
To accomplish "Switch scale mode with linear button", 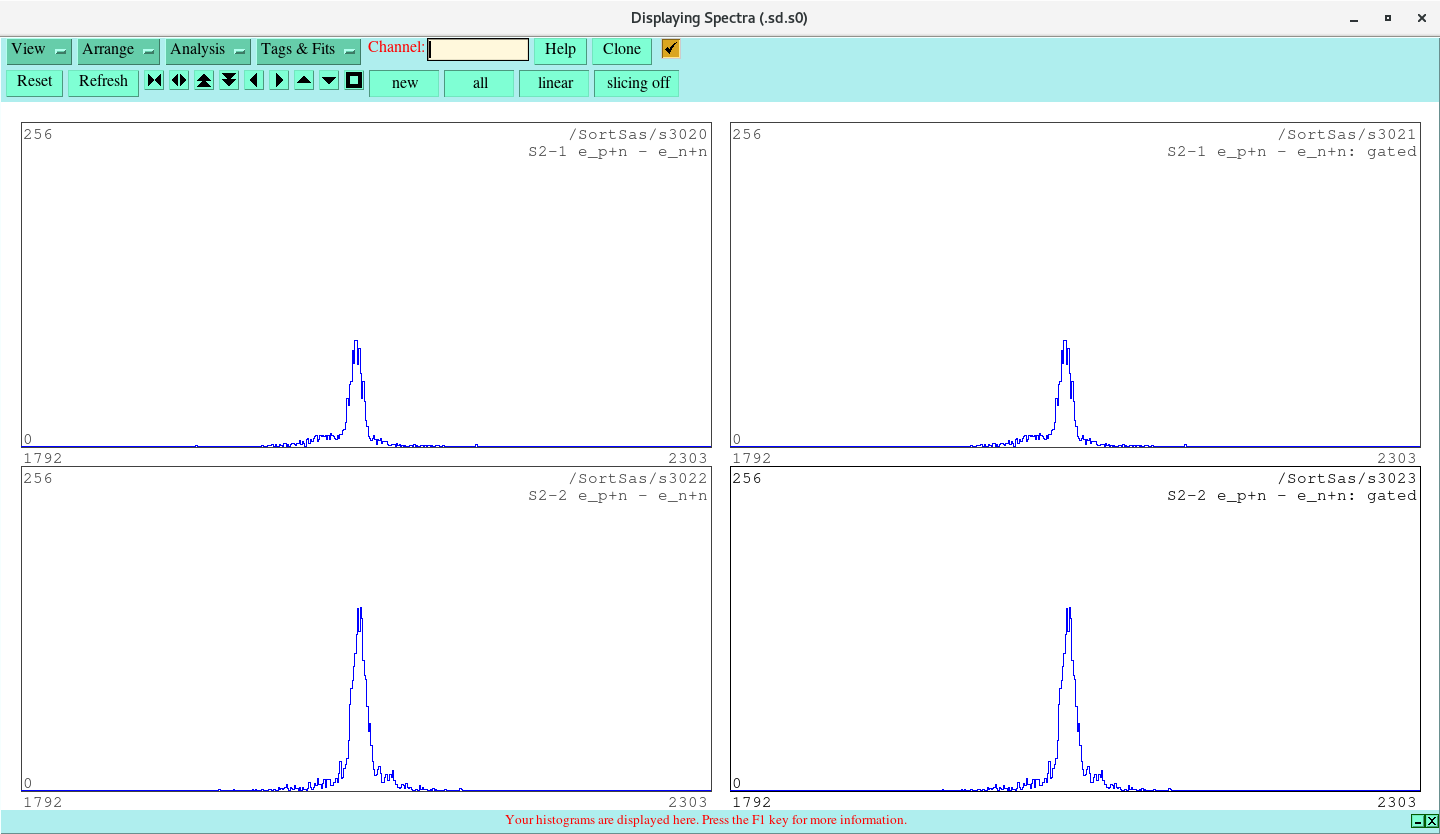I will click(x=554, y=83).
